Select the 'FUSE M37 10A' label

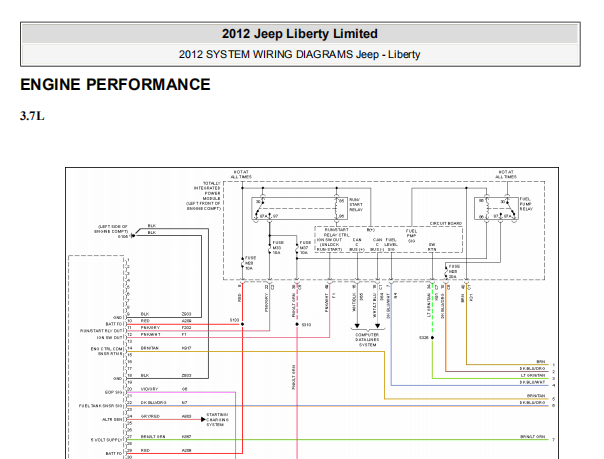coord(305,248)
